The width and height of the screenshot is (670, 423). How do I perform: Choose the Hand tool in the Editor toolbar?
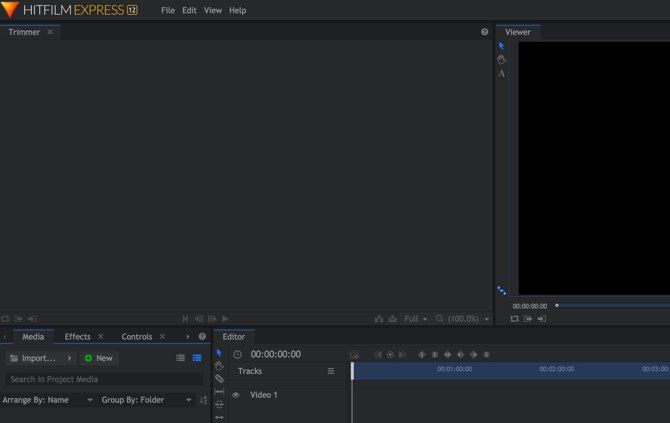(x=219, y=366)
